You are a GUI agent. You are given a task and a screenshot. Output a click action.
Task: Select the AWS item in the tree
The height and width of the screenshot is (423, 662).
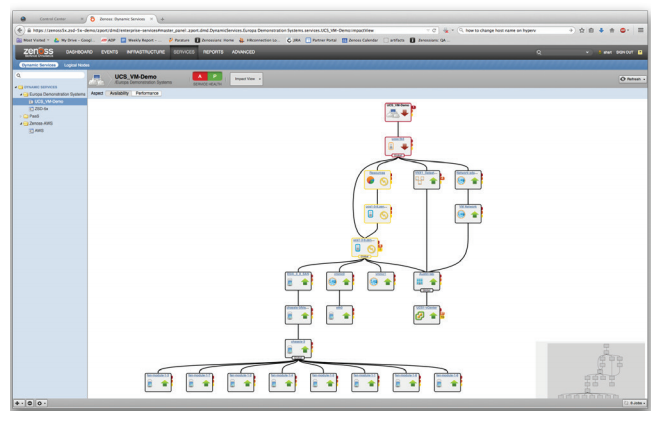pyautogui.click(x=39, y=130)
